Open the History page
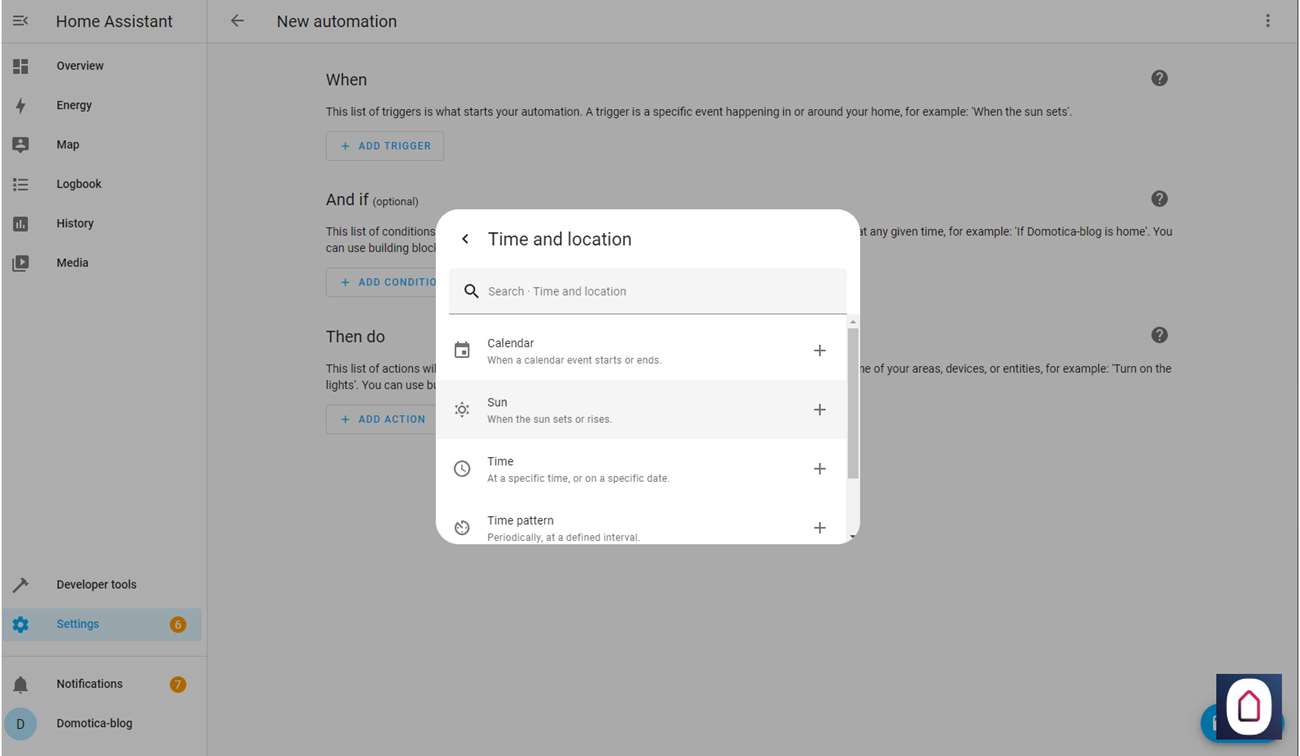Screen dimensions: 1300x756 [75, 223]
